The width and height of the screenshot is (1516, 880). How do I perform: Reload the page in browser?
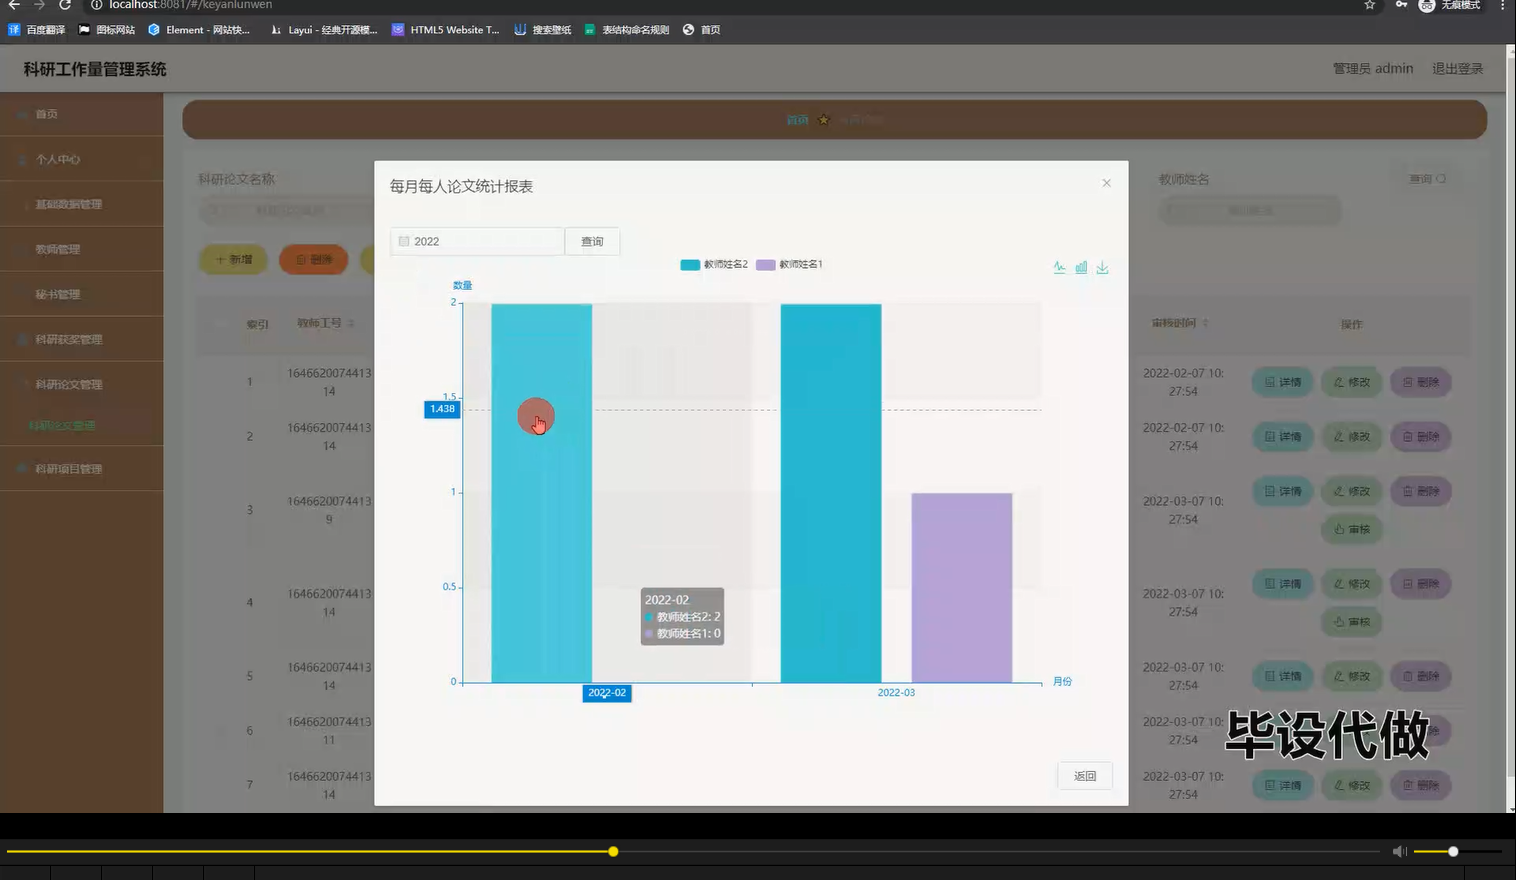tap(64, 5)
